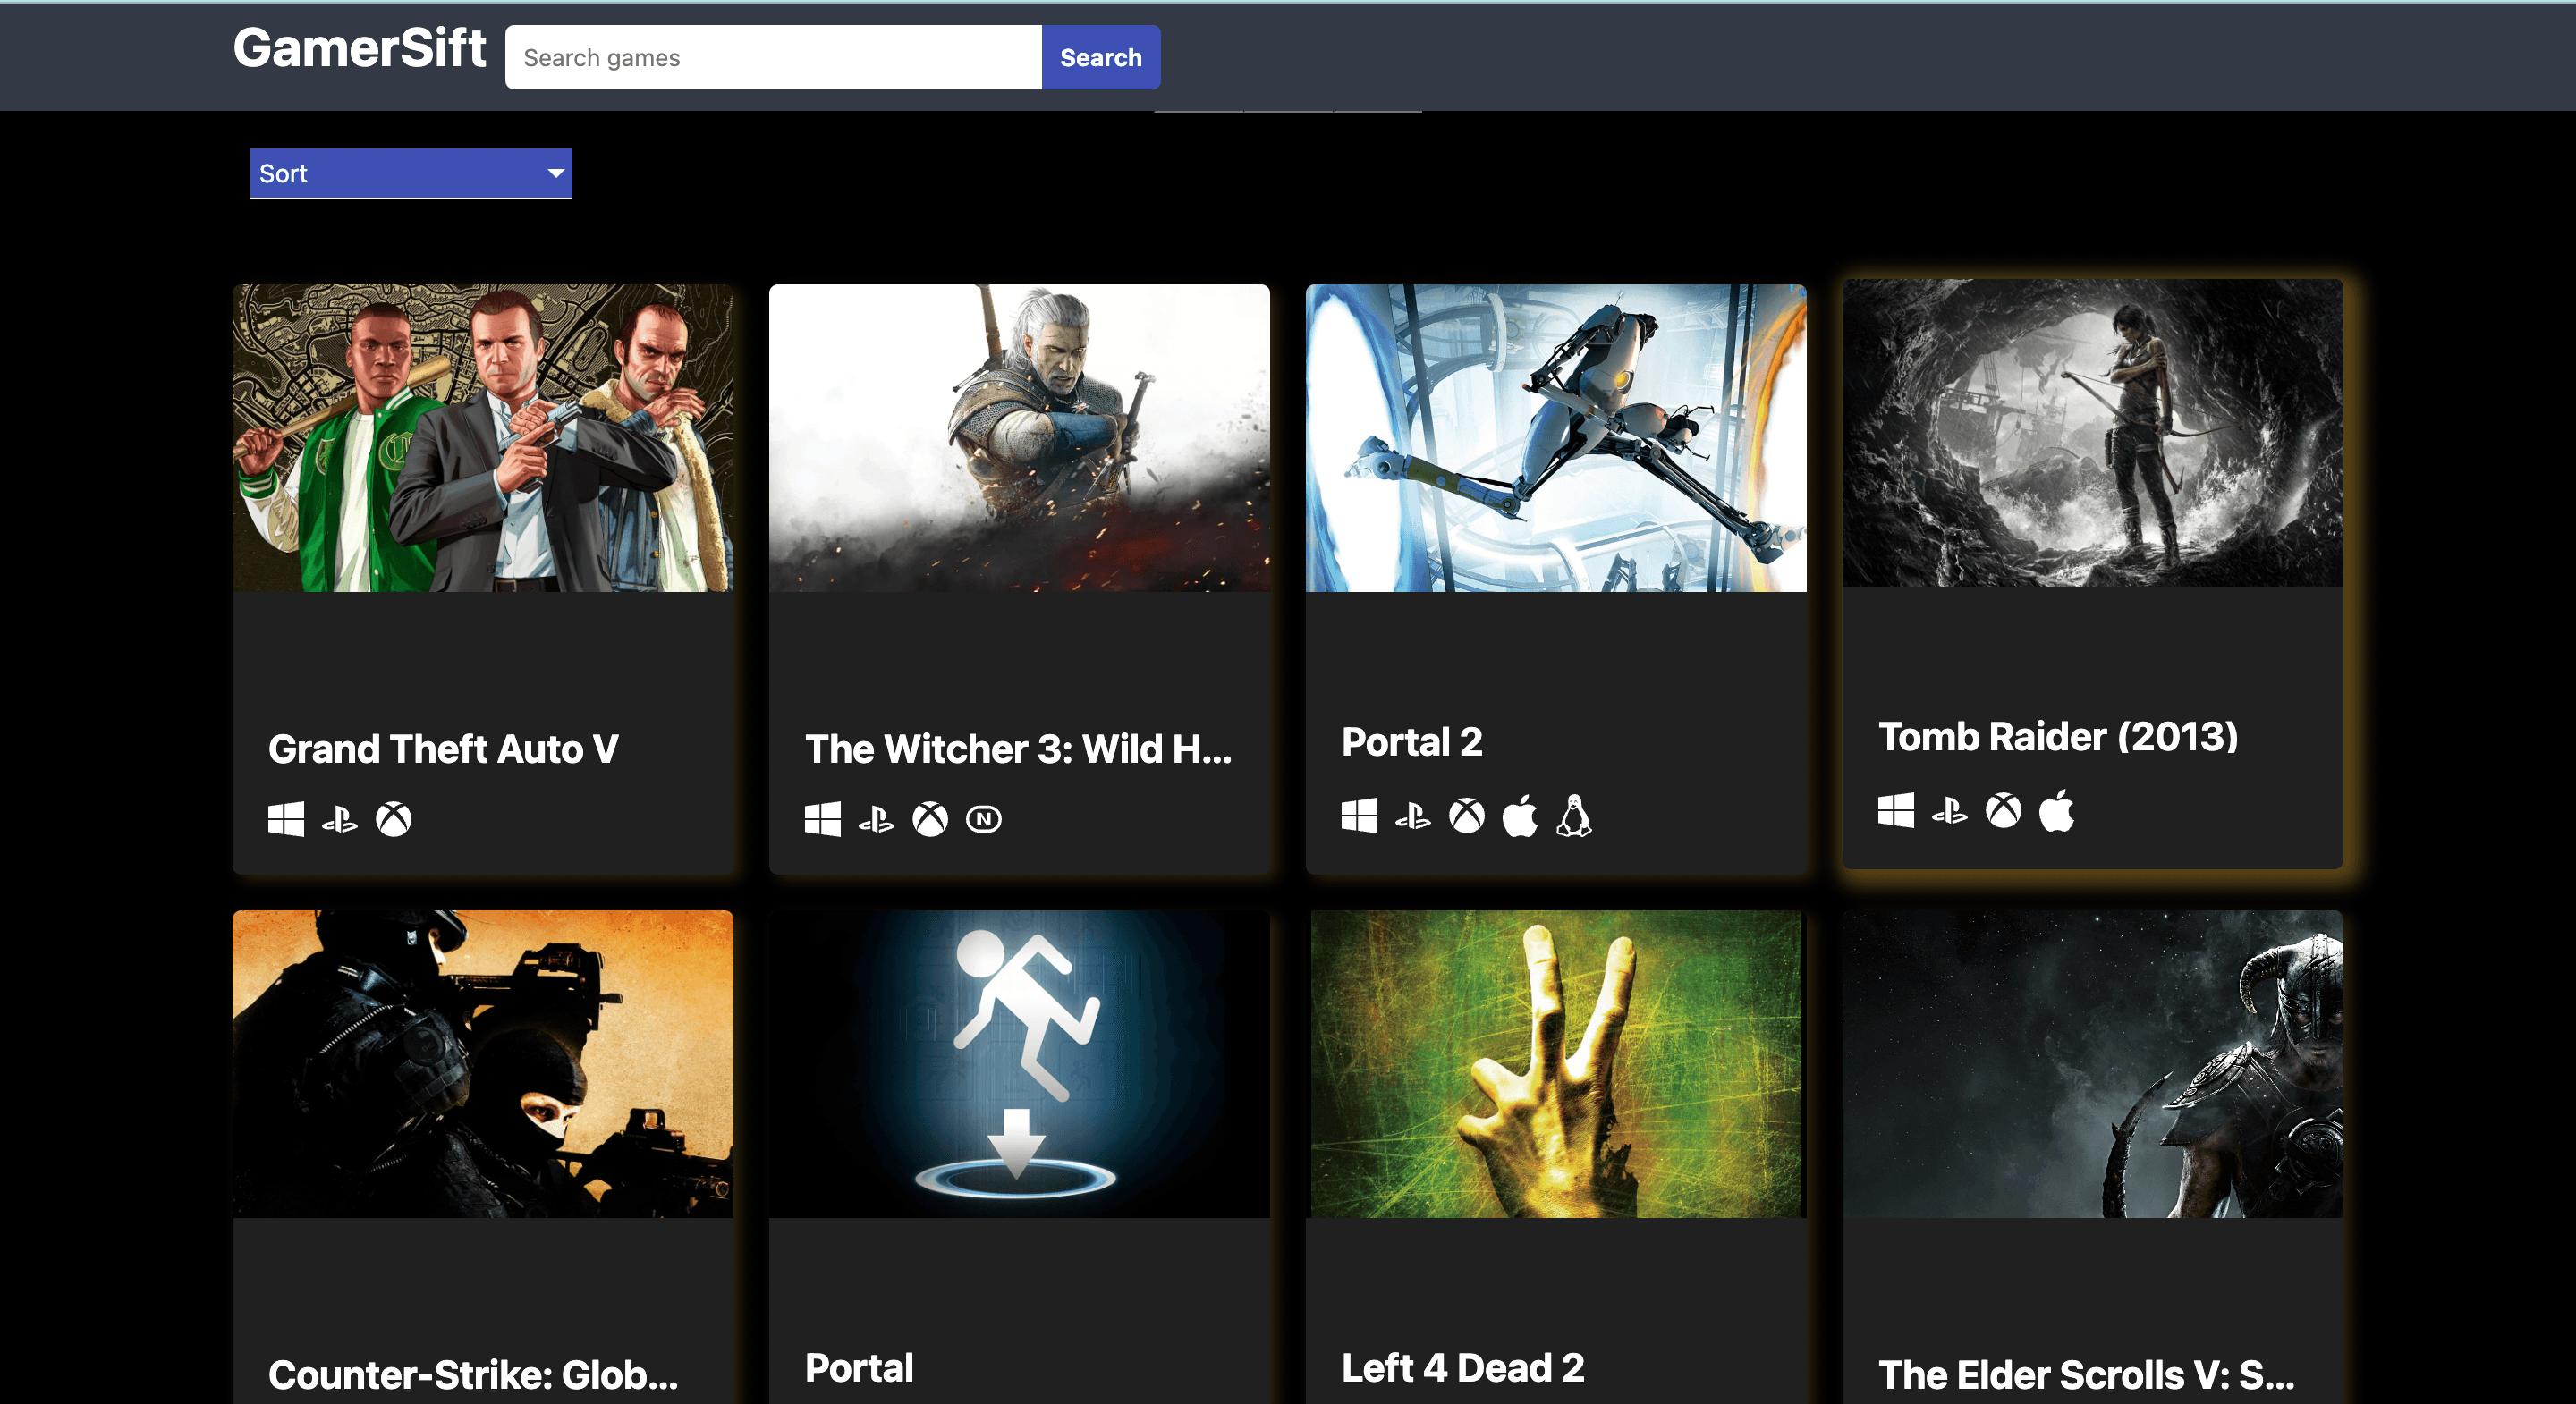Open the Portal game title

pyautogui.click(x=859, y=1368)
